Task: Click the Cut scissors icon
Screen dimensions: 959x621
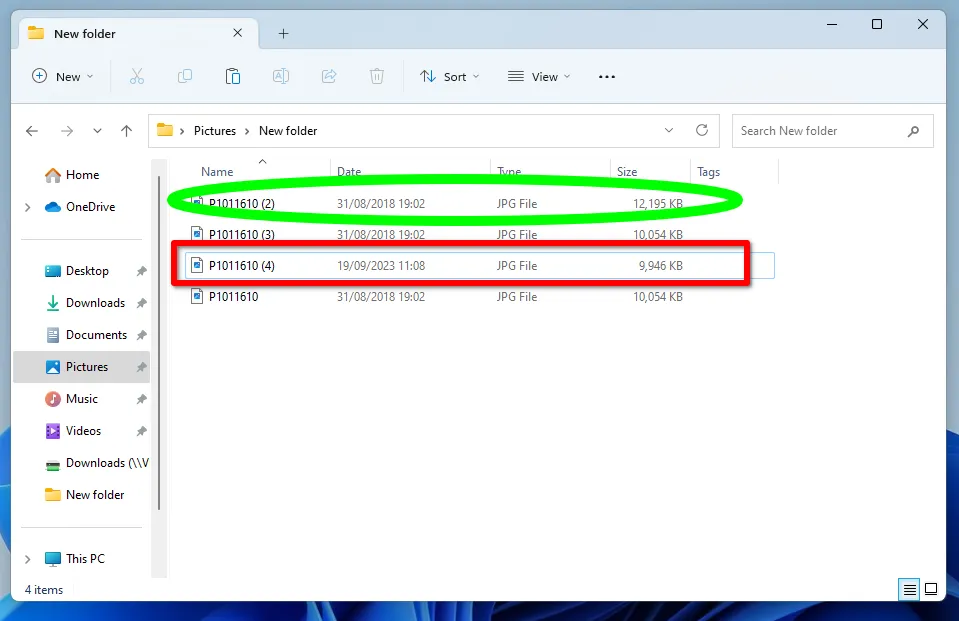Action: (x=136, y=76)
